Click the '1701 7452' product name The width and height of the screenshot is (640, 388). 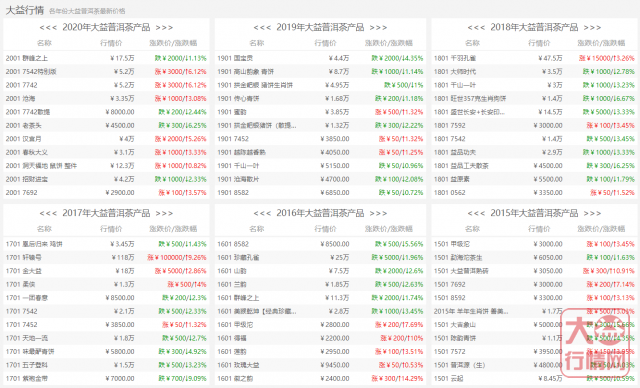click(21, 325)
